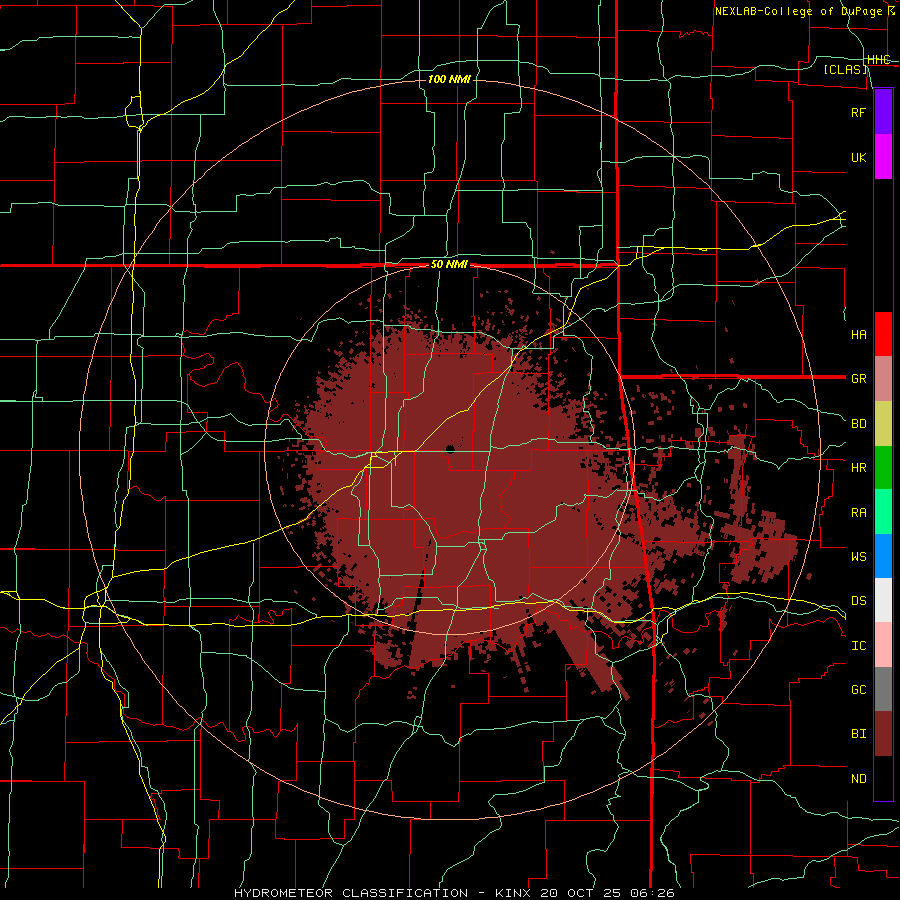
Task: Click the HA legend label
Action: click(858, 335)
